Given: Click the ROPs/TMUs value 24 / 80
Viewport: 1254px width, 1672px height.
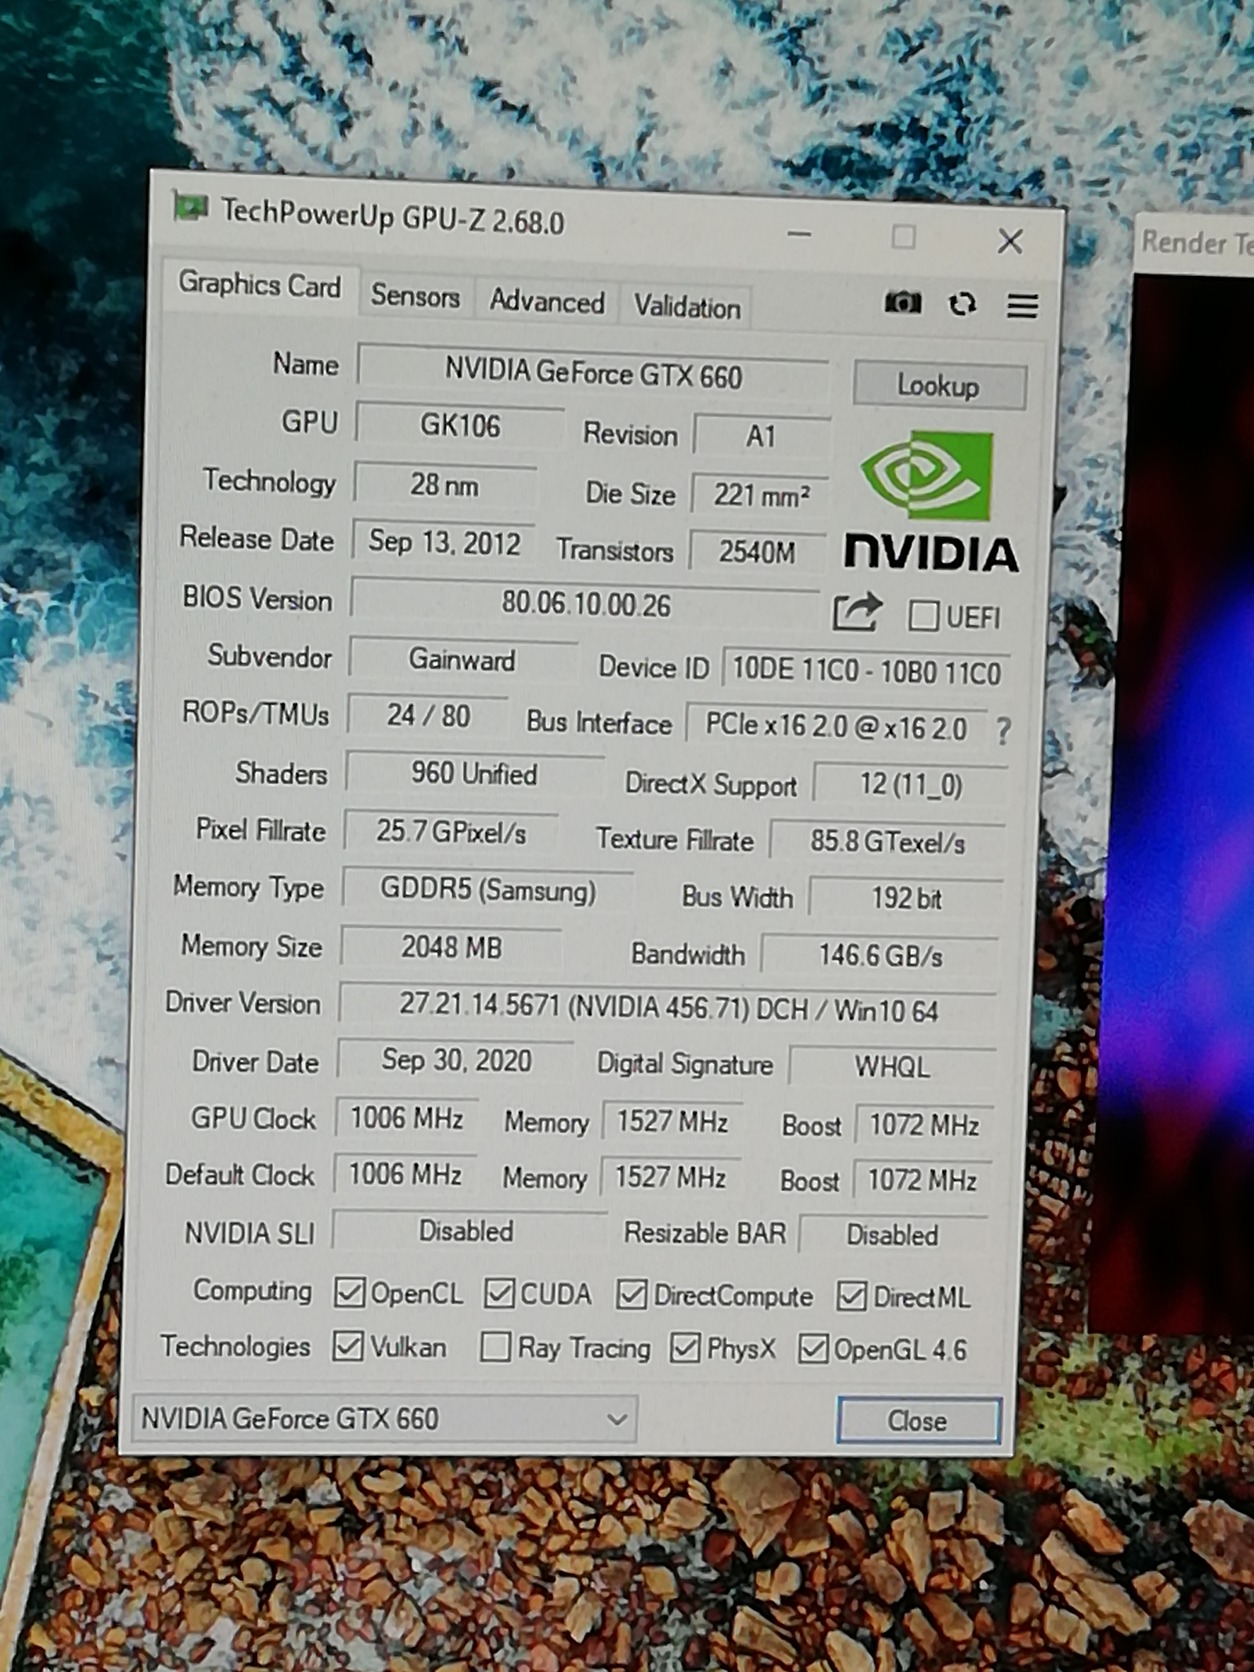Looking at the screenshot, I should click(428, 715).
